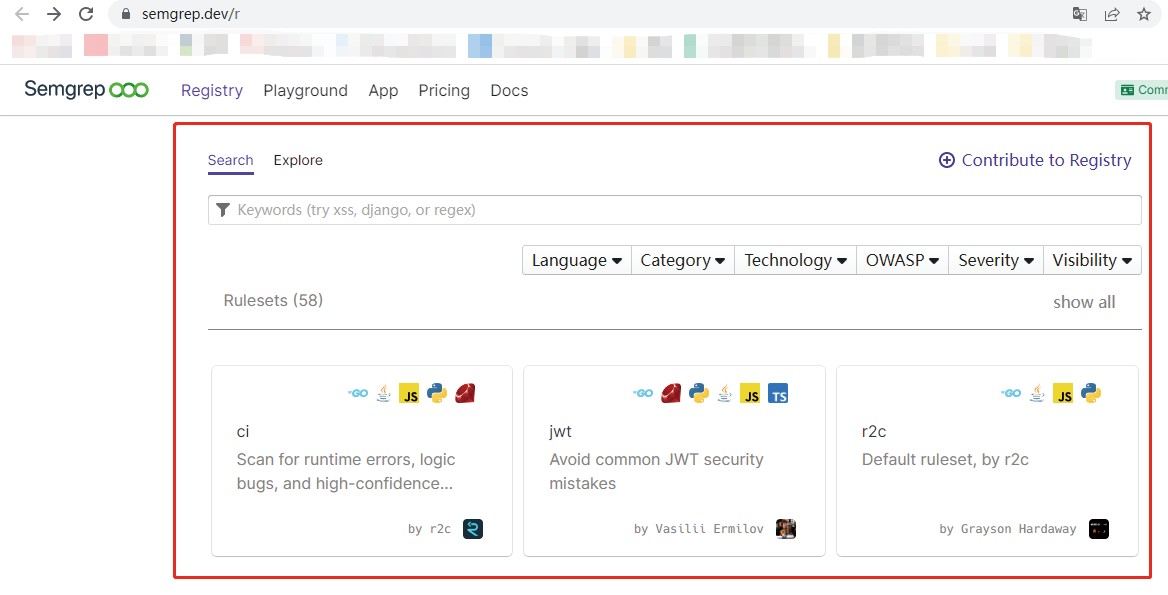Open the ci ruleset title
This screenshot has width=1168, height=595.
[x=242, y=431]
